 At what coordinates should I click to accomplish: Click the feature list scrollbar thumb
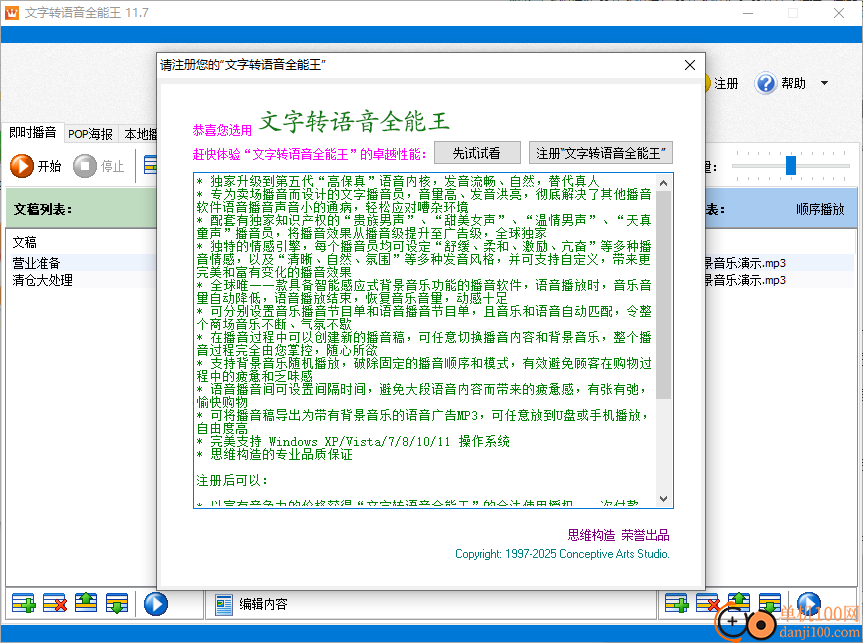pos(663,295)
